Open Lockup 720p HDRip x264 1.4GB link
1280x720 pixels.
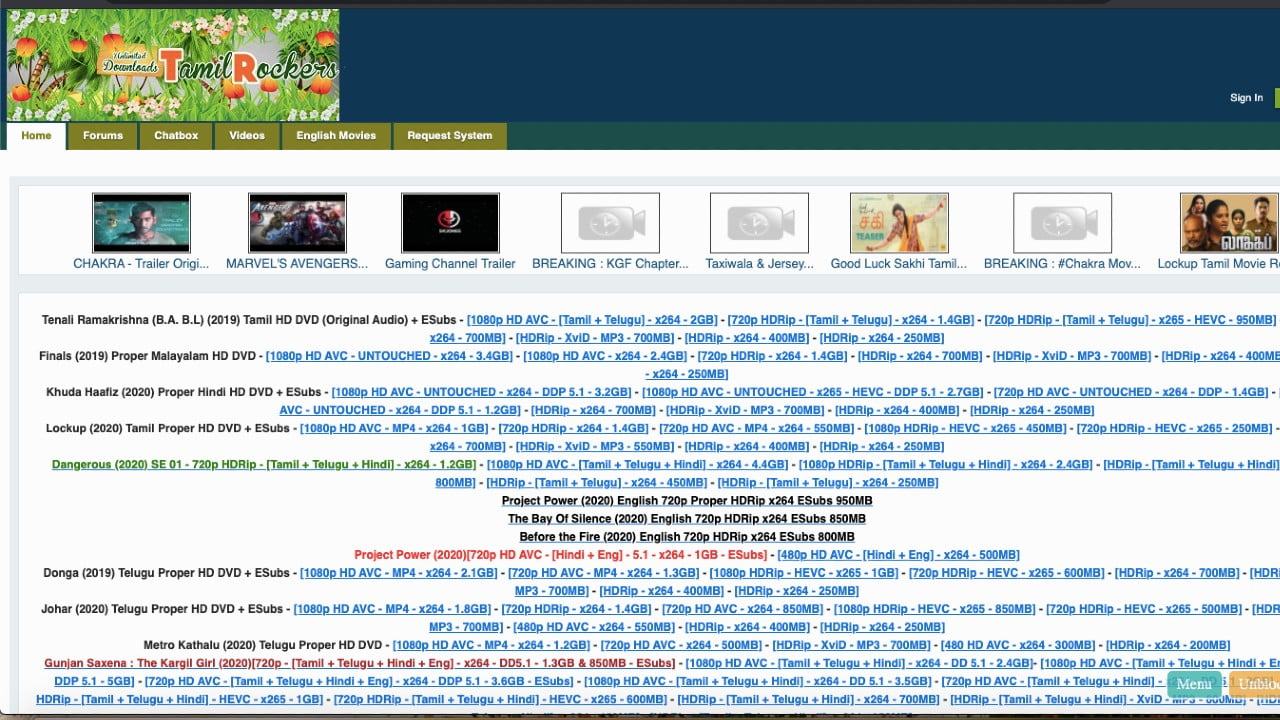tap(574, 428)
